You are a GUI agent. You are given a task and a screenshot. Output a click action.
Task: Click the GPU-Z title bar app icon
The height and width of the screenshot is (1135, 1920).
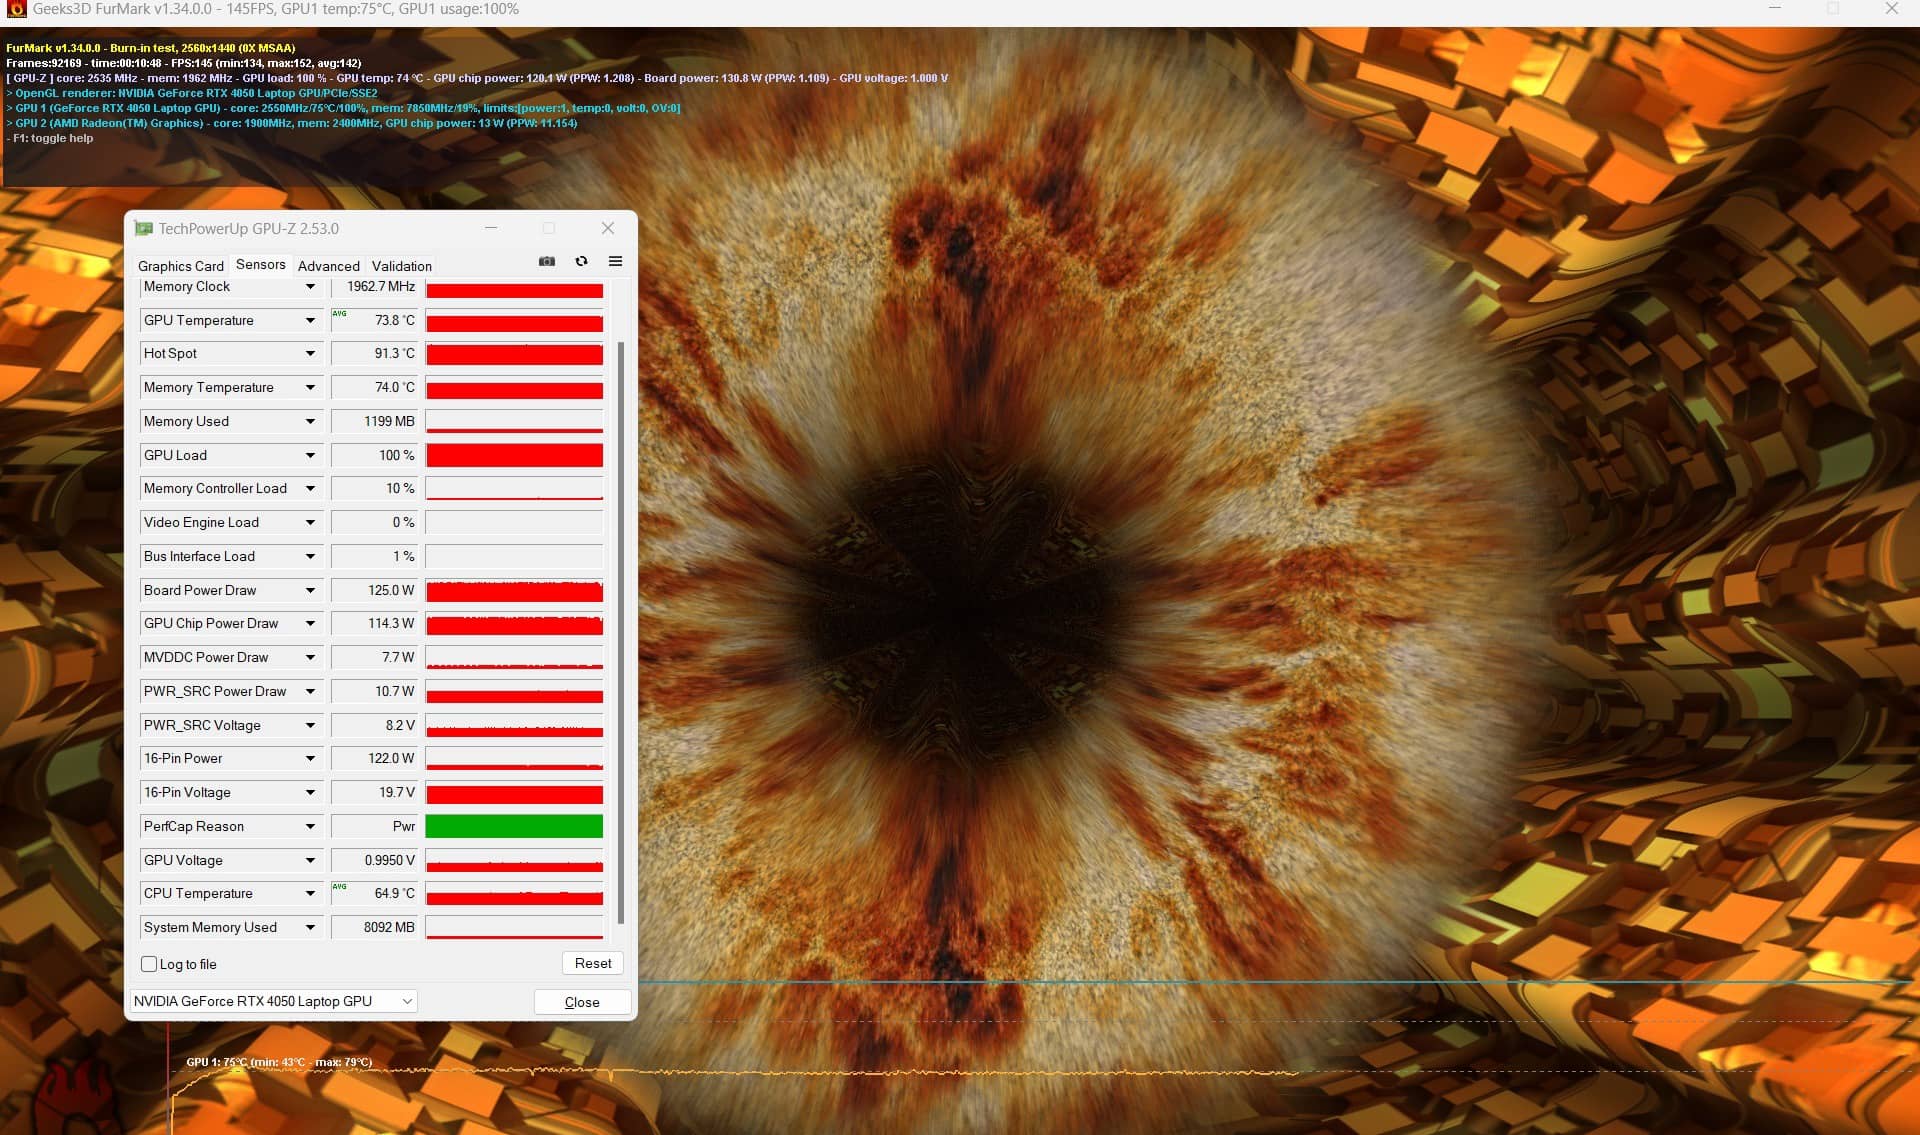[x=144, y=228]
